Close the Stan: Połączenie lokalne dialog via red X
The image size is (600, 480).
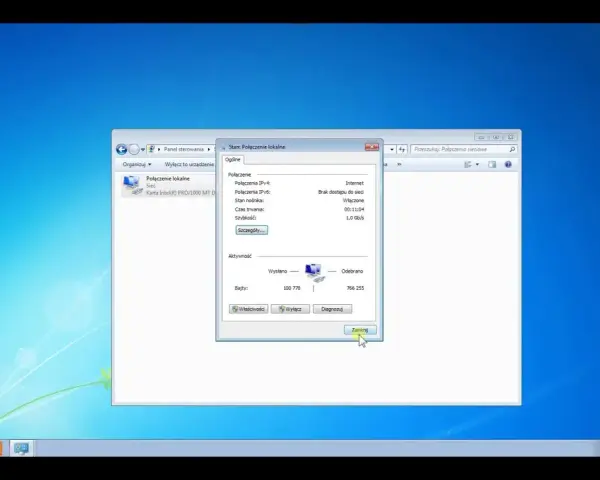tap(372, 147)
